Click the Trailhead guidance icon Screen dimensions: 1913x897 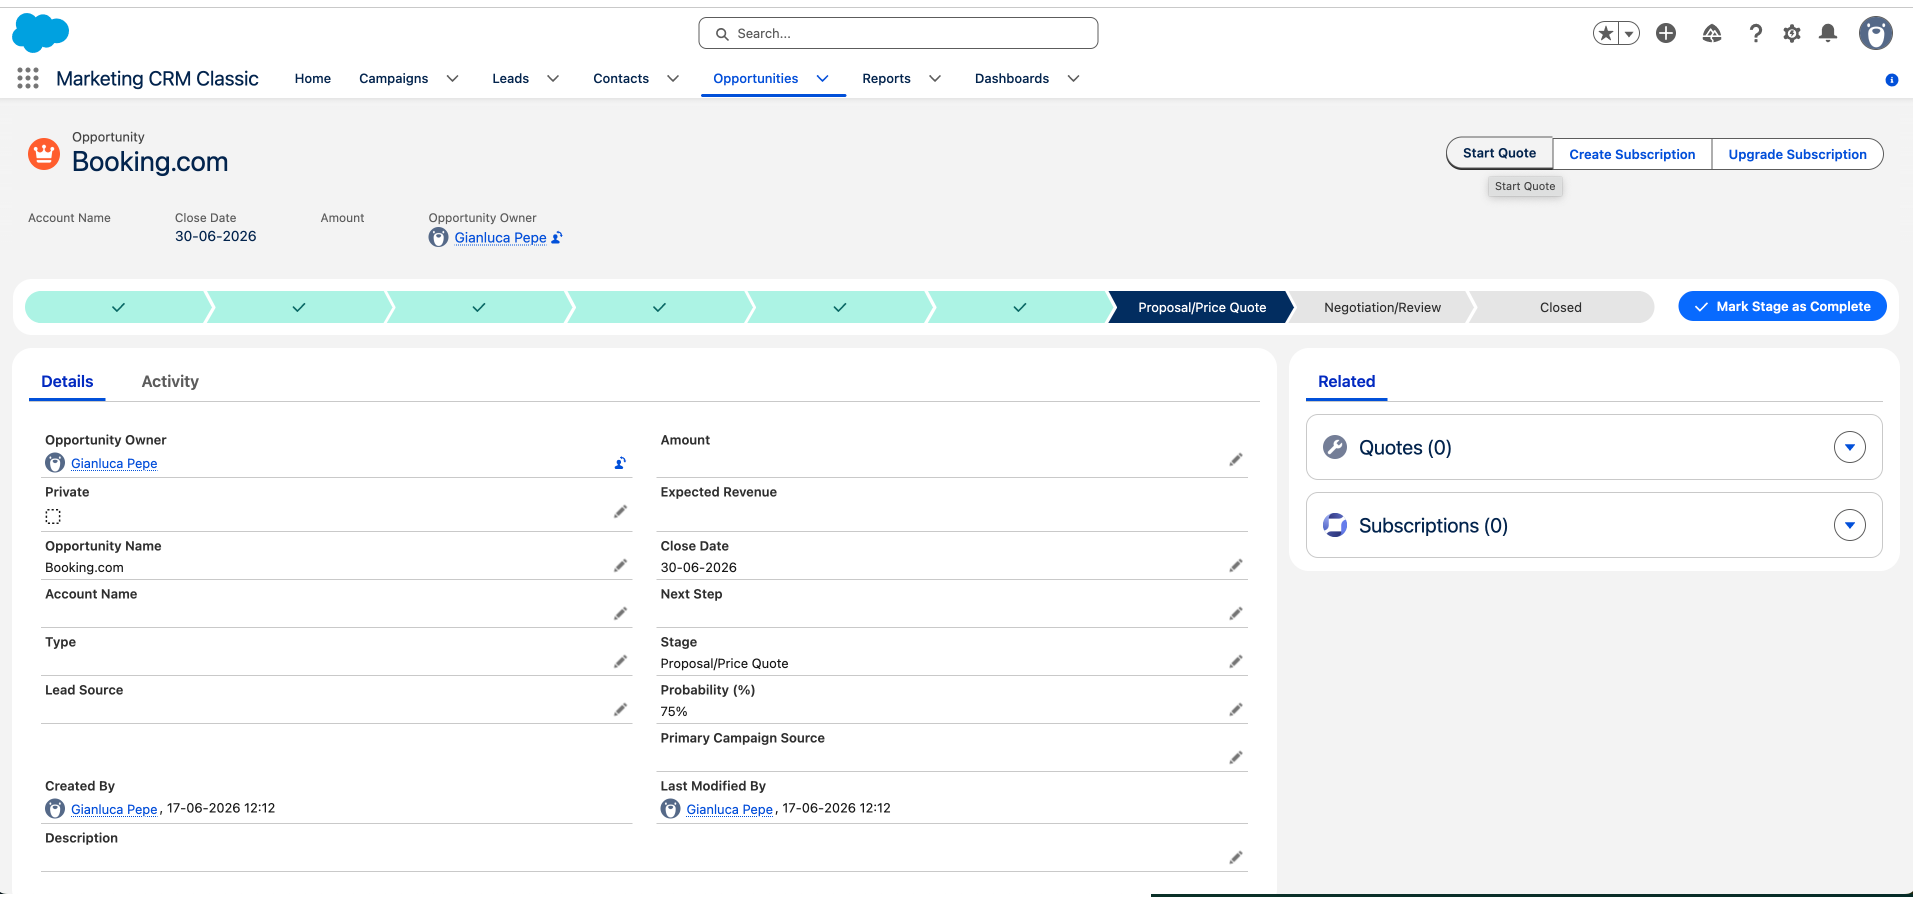pyautogui.click(x=1712, y=33)
